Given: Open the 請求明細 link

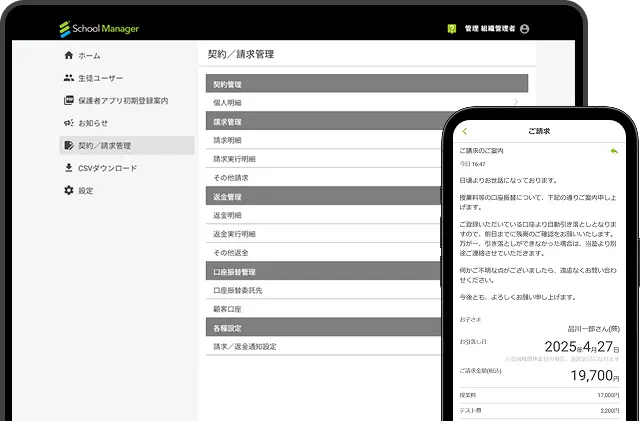Looking at the screenshot, I should pos(227,140).
